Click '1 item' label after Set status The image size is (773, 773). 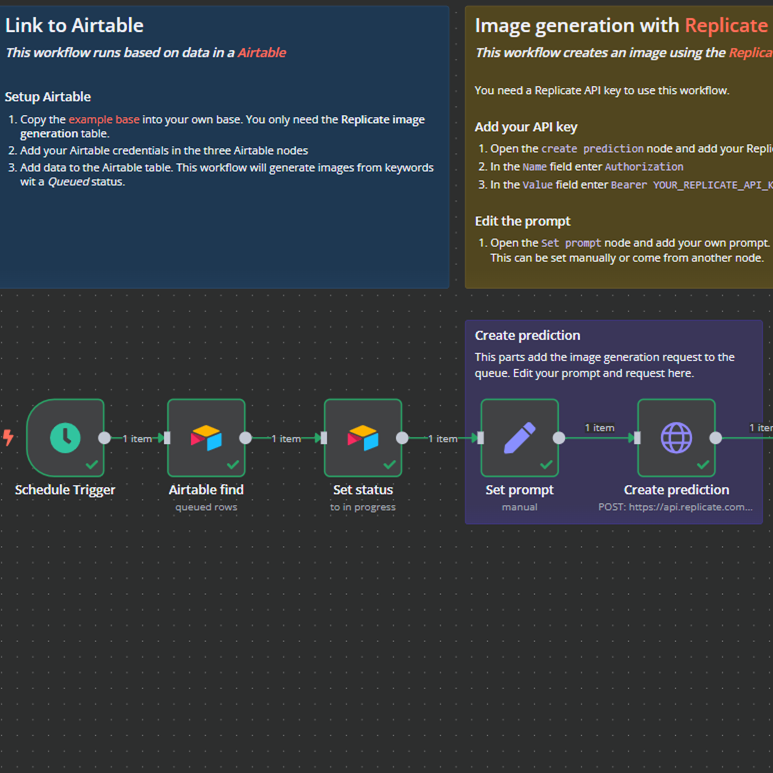[443, 438]
